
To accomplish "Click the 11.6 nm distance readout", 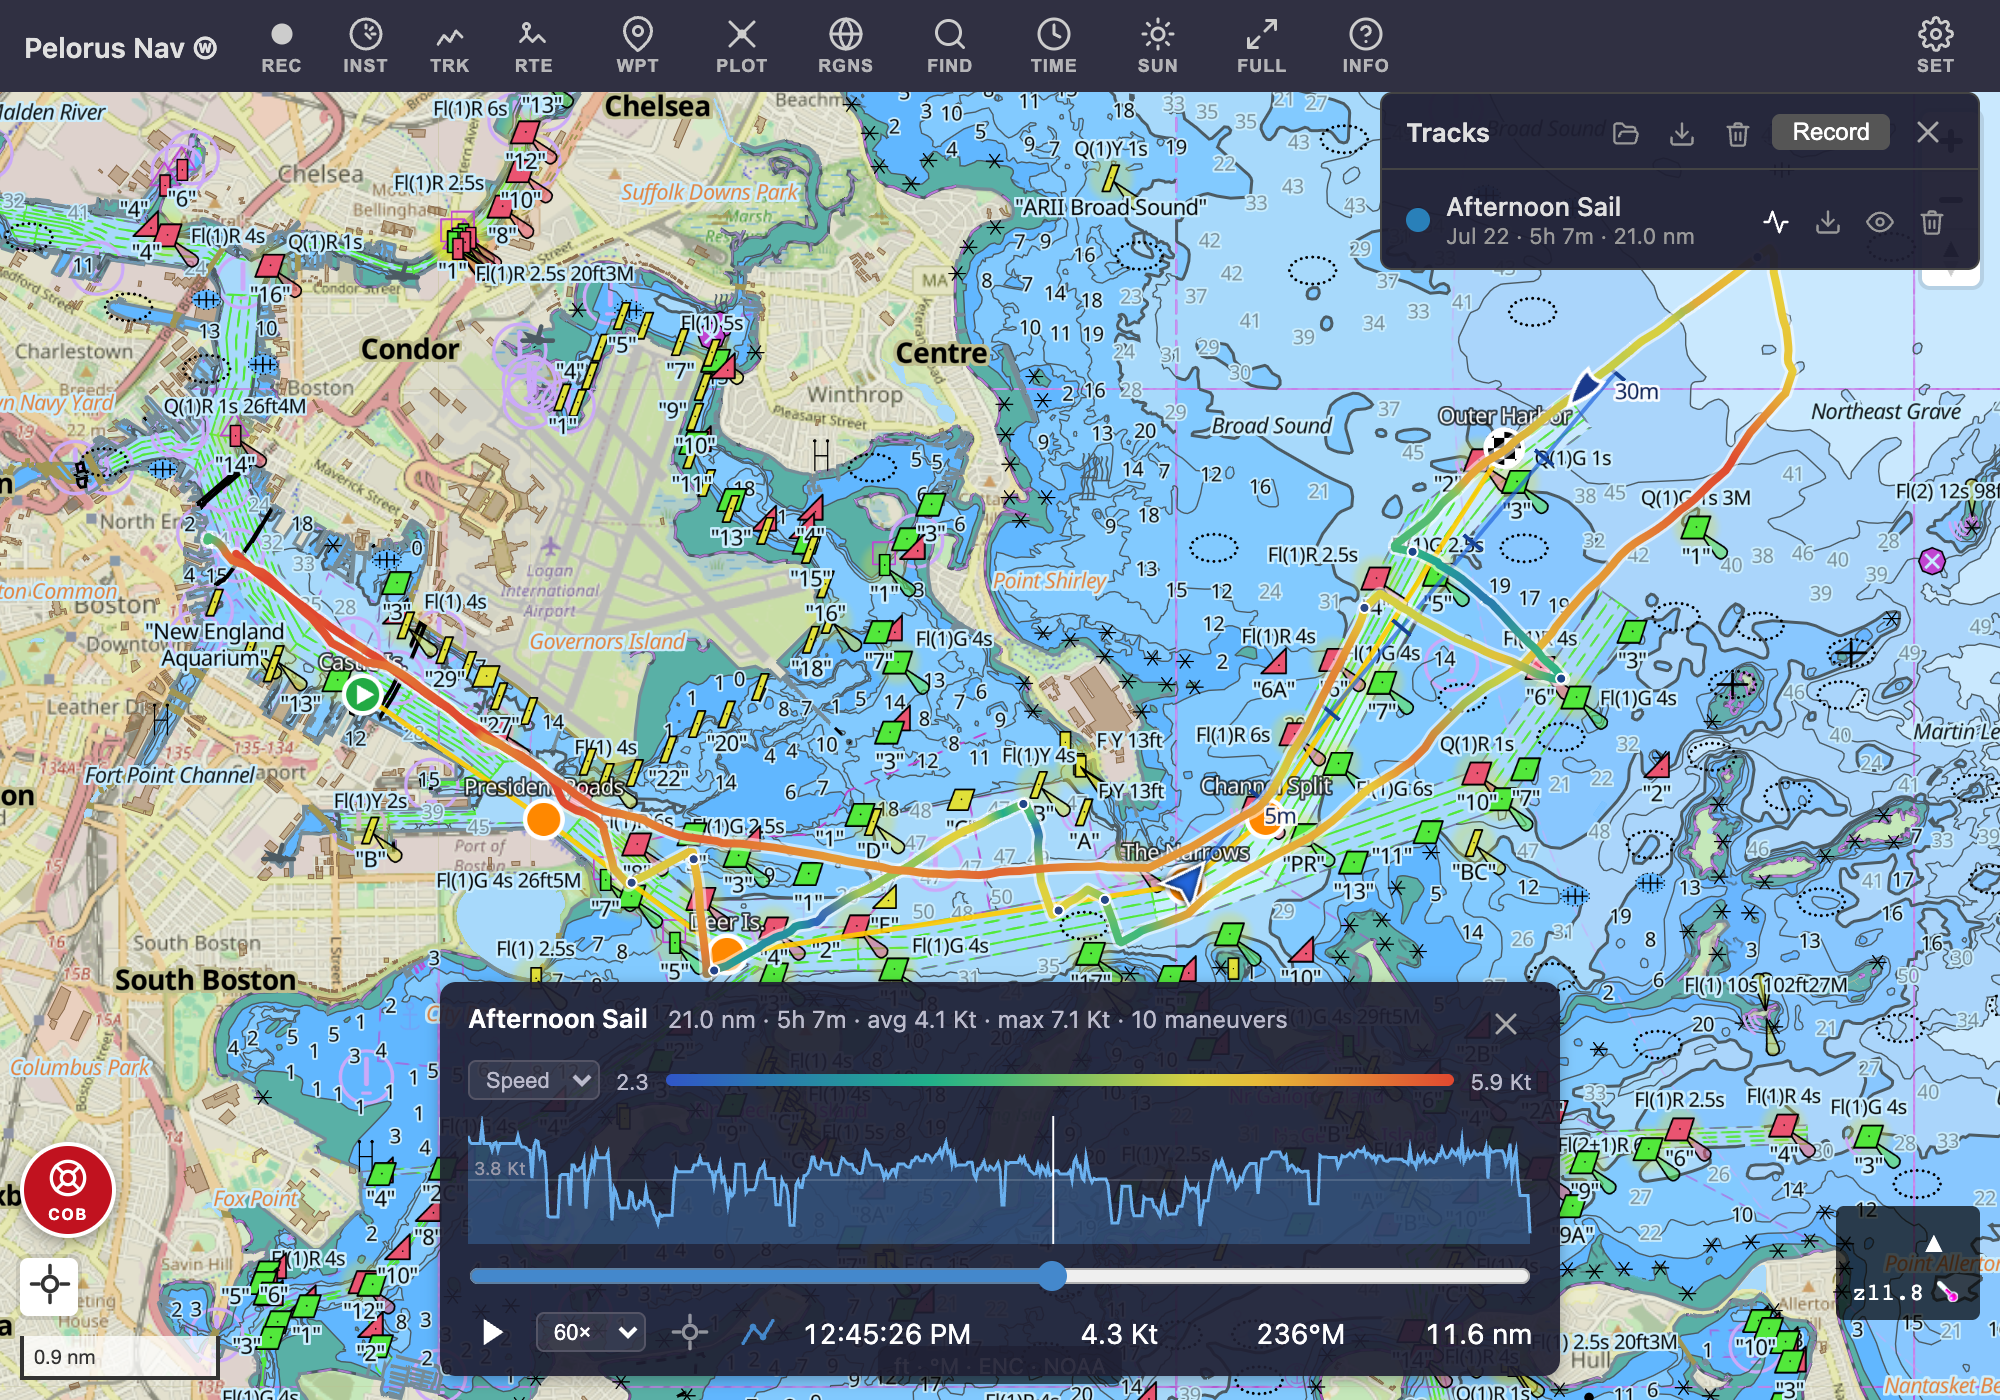I will coord(1478,1334).
